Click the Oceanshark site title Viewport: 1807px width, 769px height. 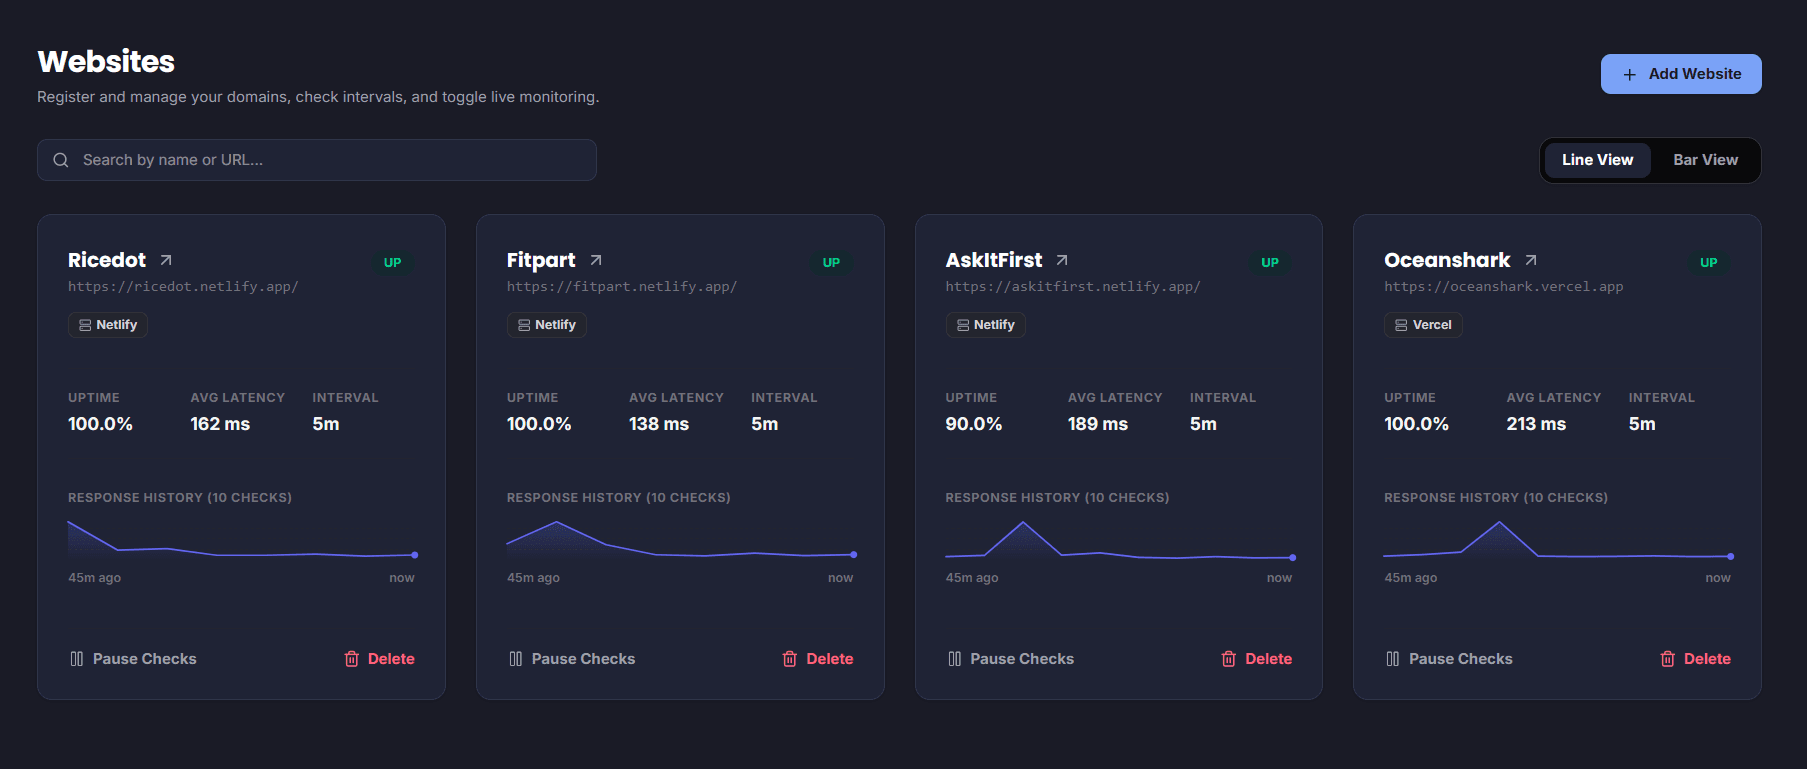[x=1447, y=260]
